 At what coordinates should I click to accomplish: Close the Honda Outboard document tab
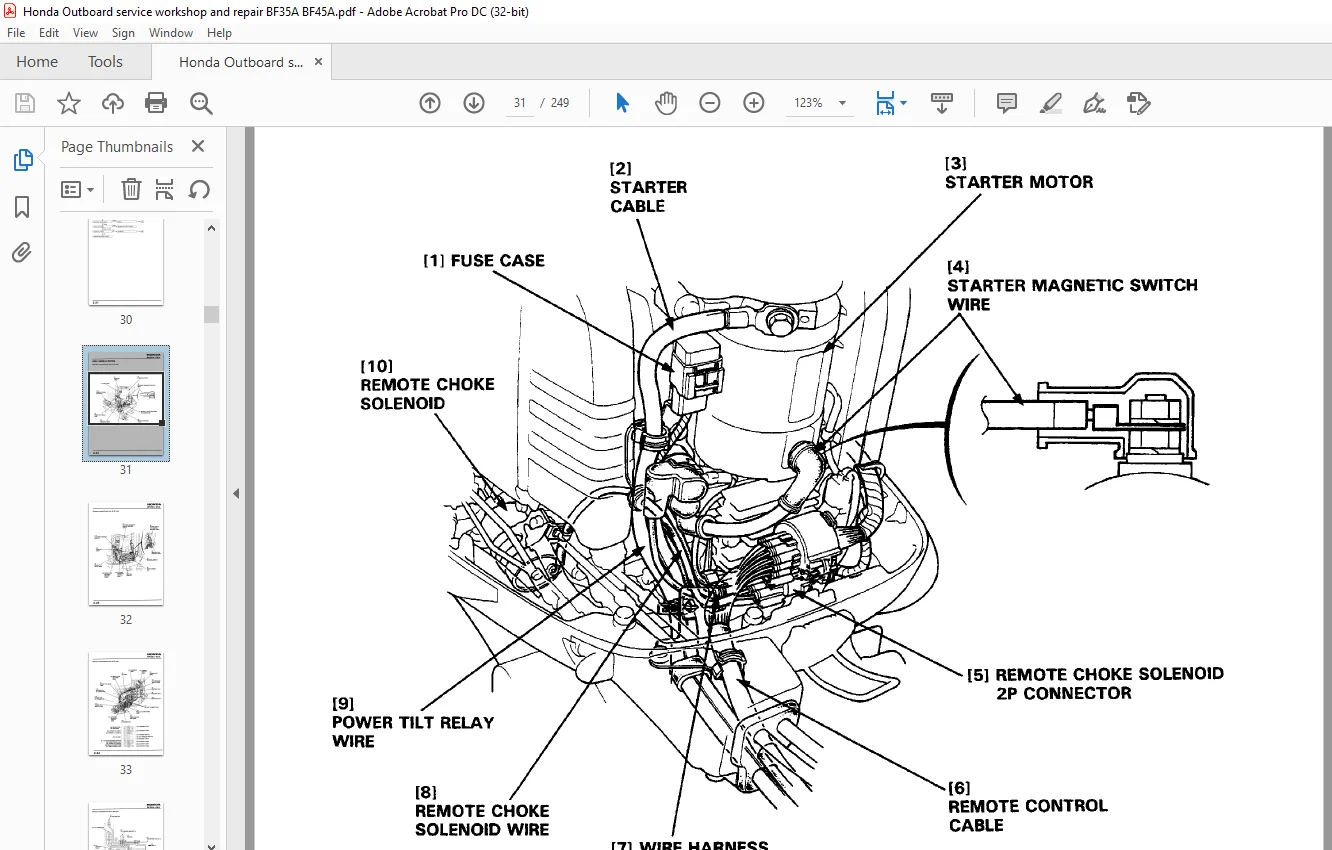point(318,62)
